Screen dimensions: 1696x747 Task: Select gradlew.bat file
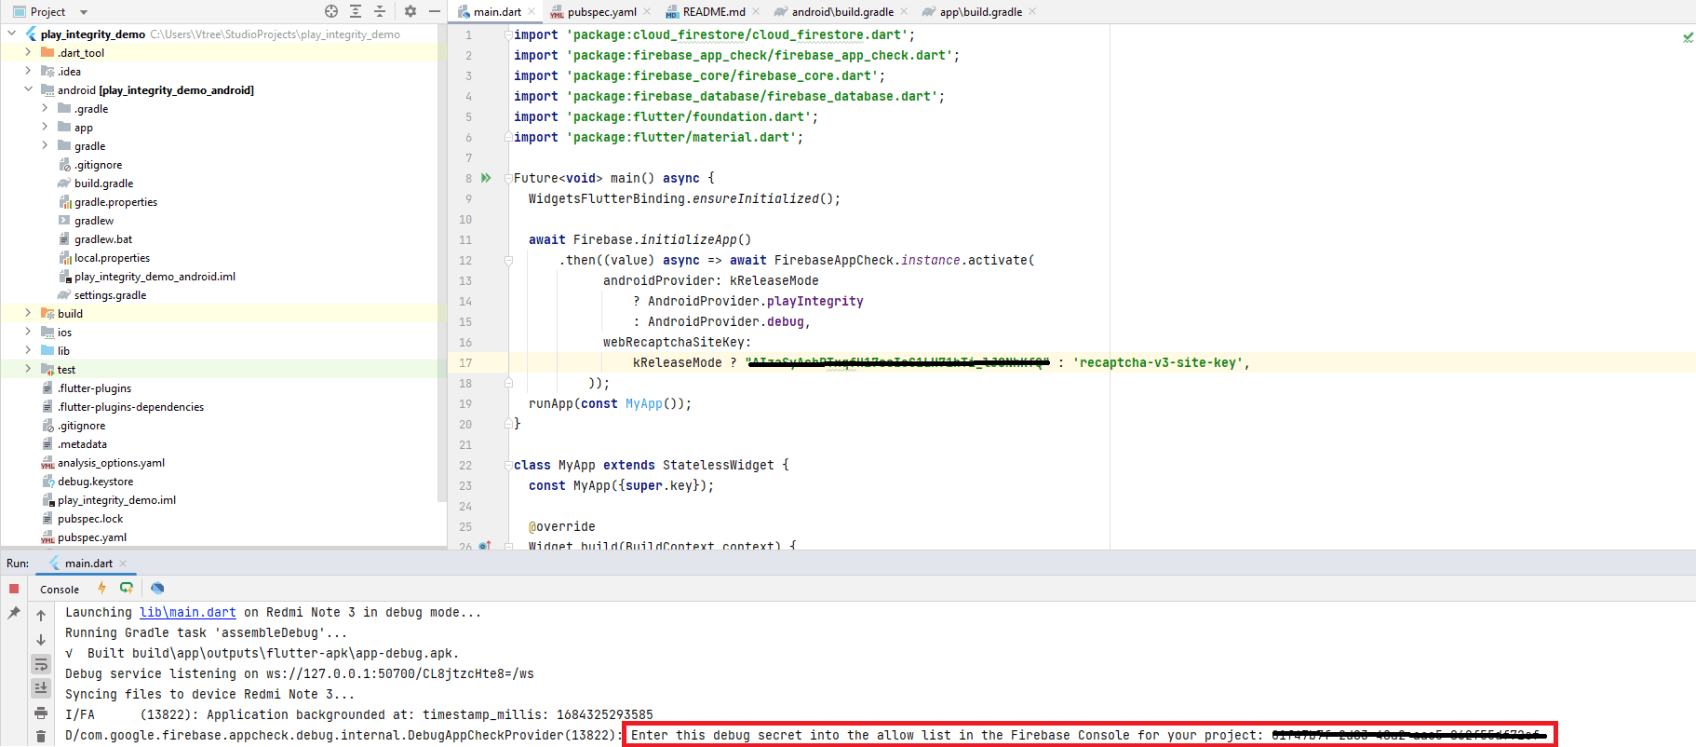(103, 239)
